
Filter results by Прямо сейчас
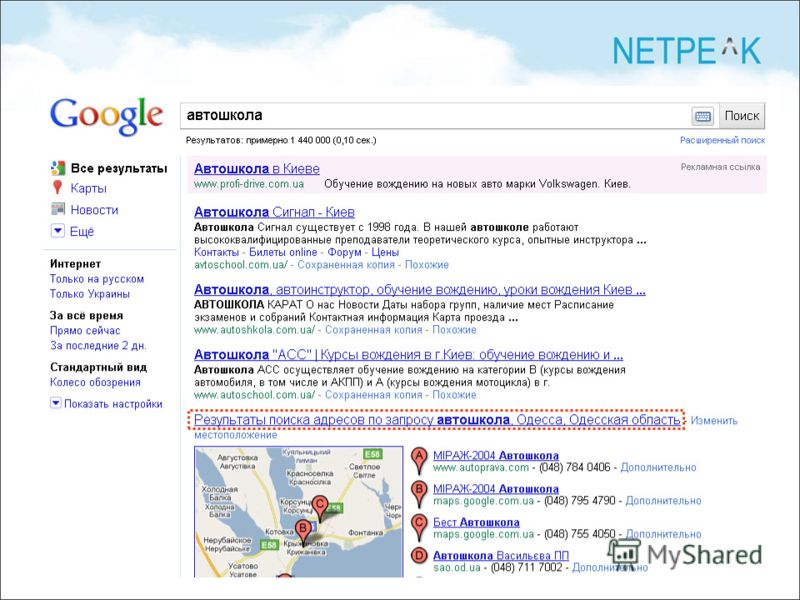tap(85, 331)
